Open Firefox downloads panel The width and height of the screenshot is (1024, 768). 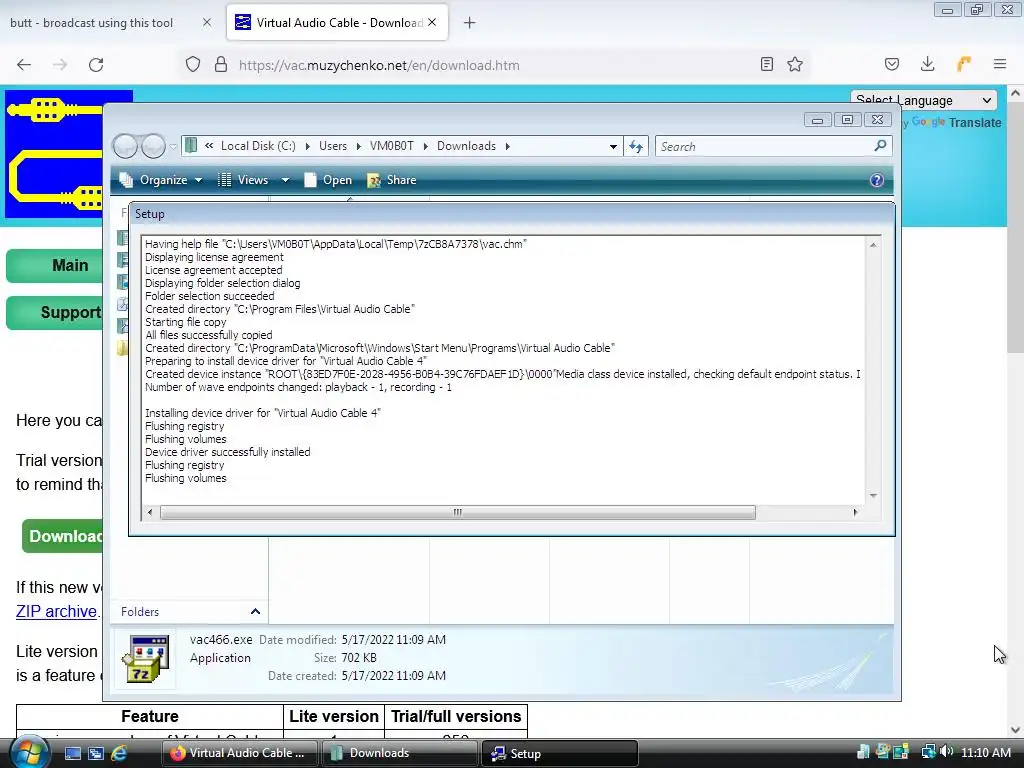pos(927,64)
